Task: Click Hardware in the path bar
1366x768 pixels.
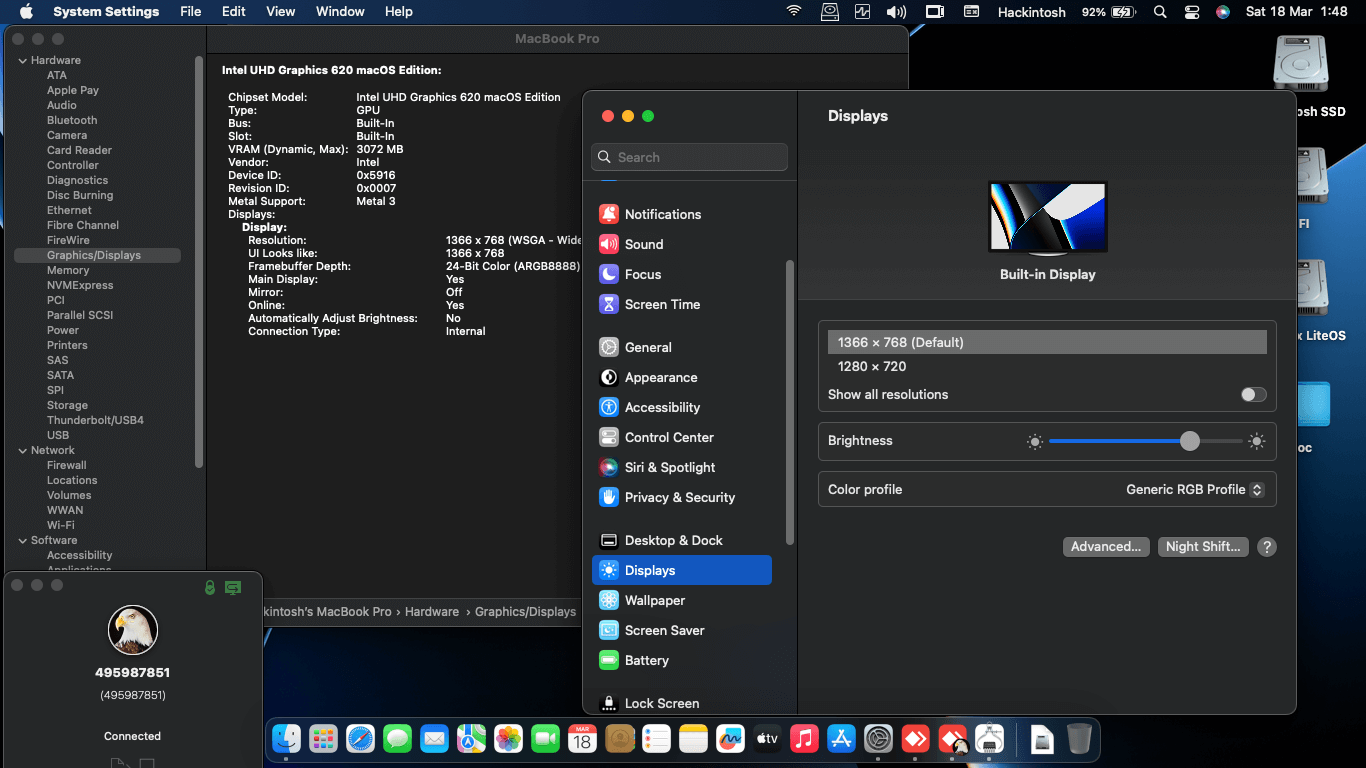Action: pos(432,611)
